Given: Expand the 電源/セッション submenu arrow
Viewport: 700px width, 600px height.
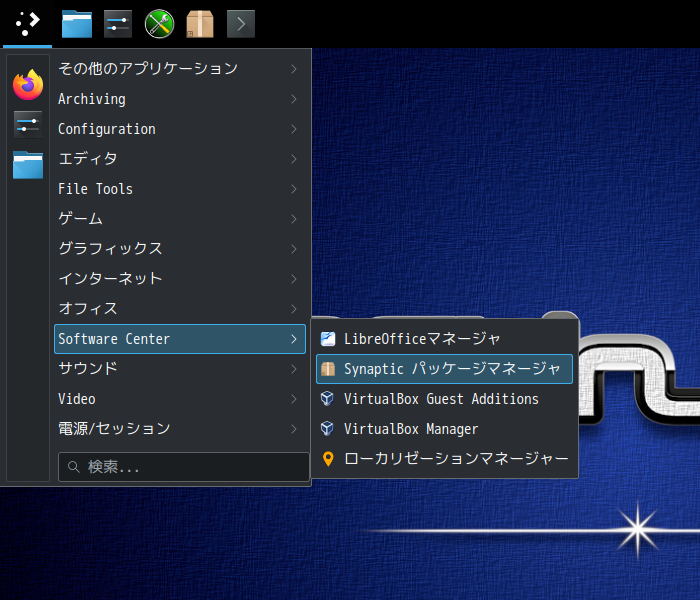Looking at the screenshot, I should click(294, 429).
